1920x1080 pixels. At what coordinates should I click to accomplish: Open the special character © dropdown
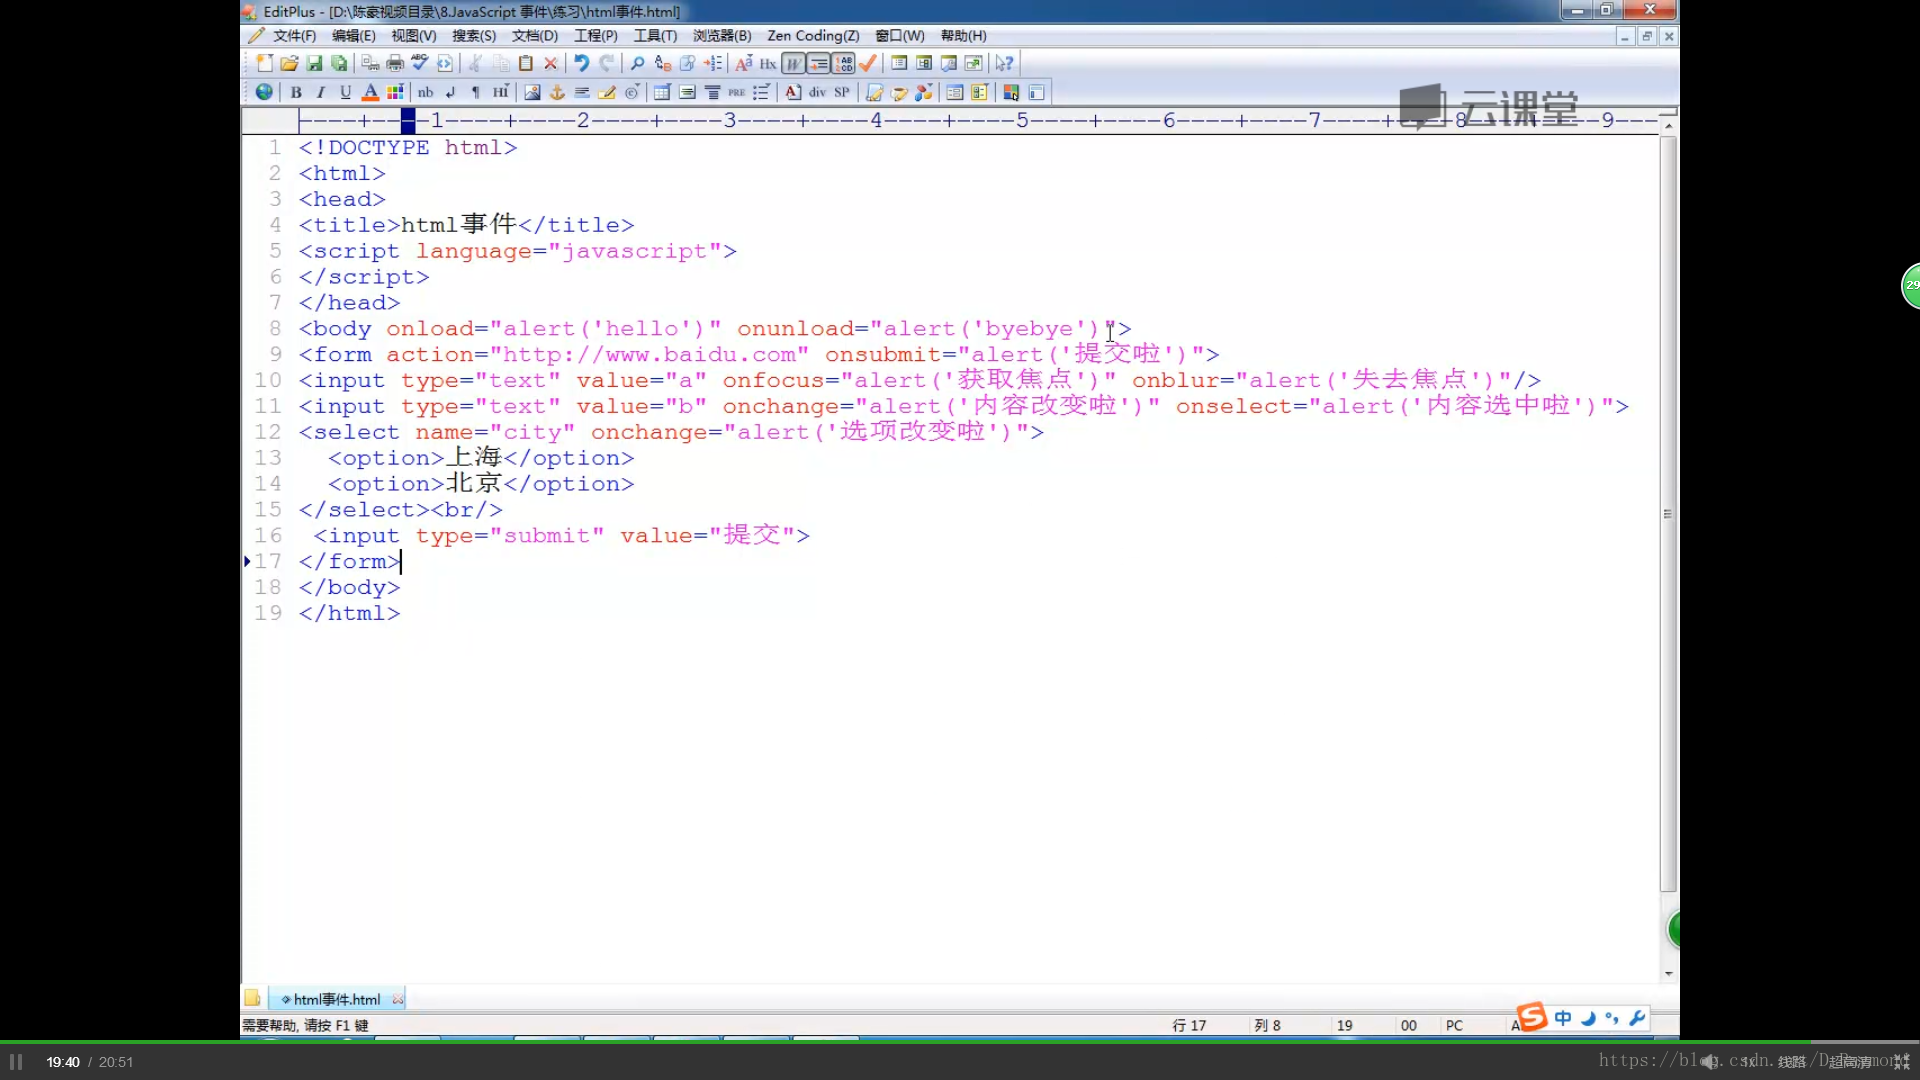632,92
